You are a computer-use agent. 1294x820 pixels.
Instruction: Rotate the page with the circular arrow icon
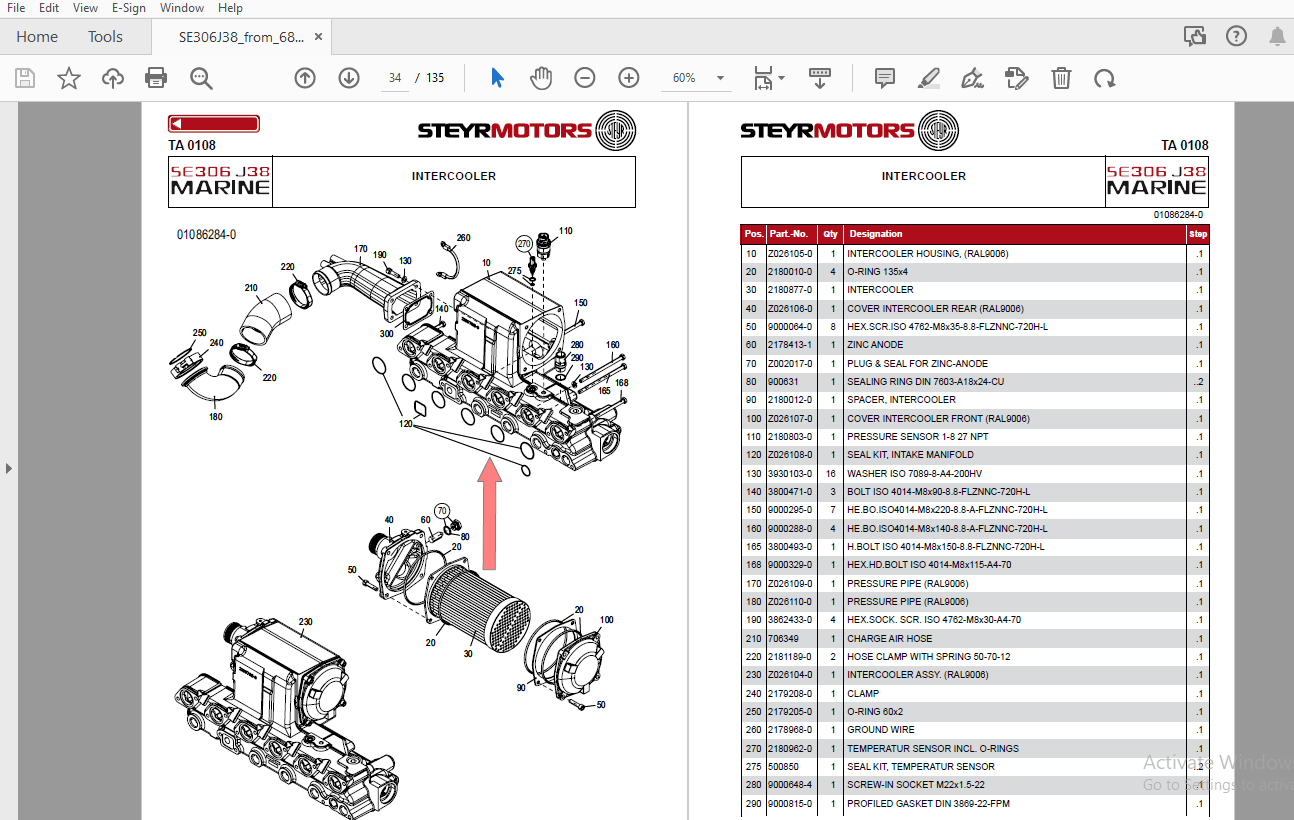pyautogui.click(x=1105, y=78)
